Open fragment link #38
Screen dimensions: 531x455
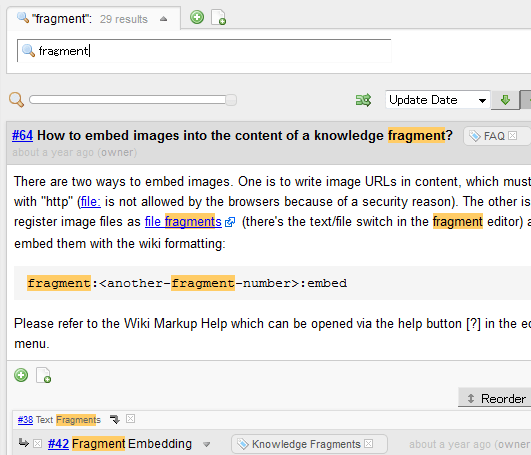point(25,420)
